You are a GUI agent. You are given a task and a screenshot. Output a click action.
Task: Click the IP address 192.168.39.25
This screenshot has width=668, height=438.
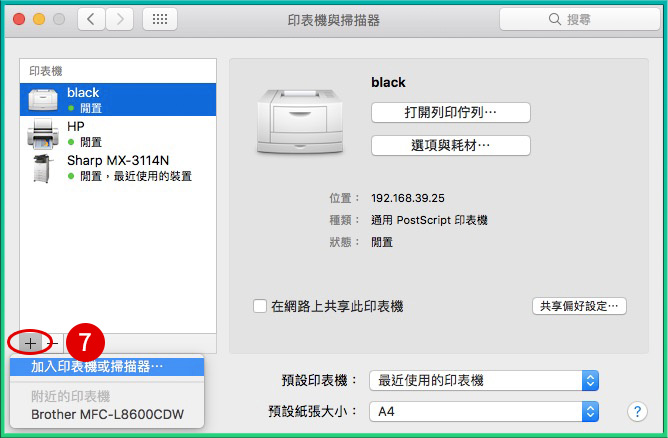click(408, 198)
